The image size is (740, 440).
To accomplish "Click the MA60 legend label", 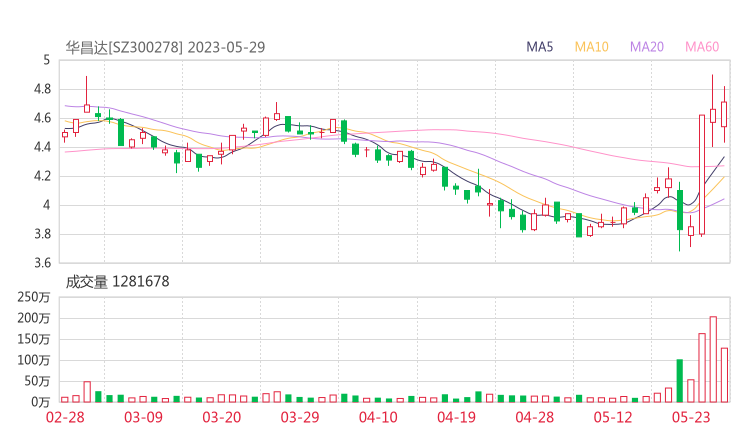I will click(x=702, y=47).
